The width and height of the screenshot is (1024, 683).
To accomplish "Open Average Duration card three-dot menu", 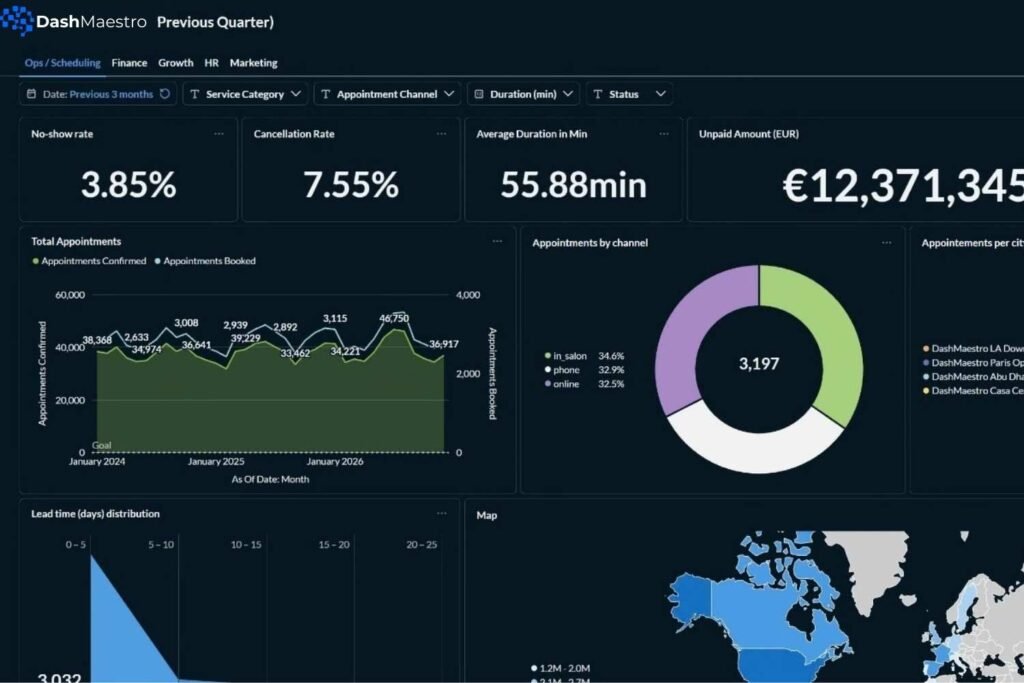I will 664,133.
